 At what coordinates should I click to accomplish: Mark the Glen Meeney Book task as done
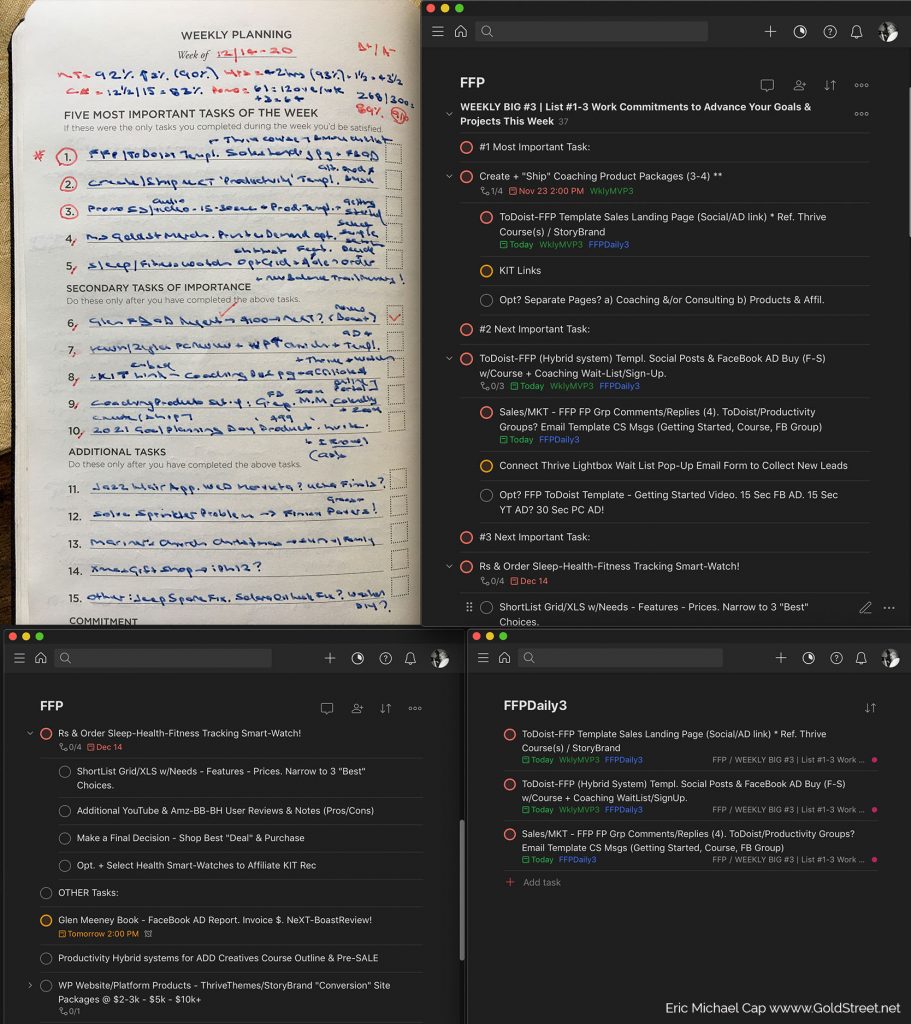point(46,920)
